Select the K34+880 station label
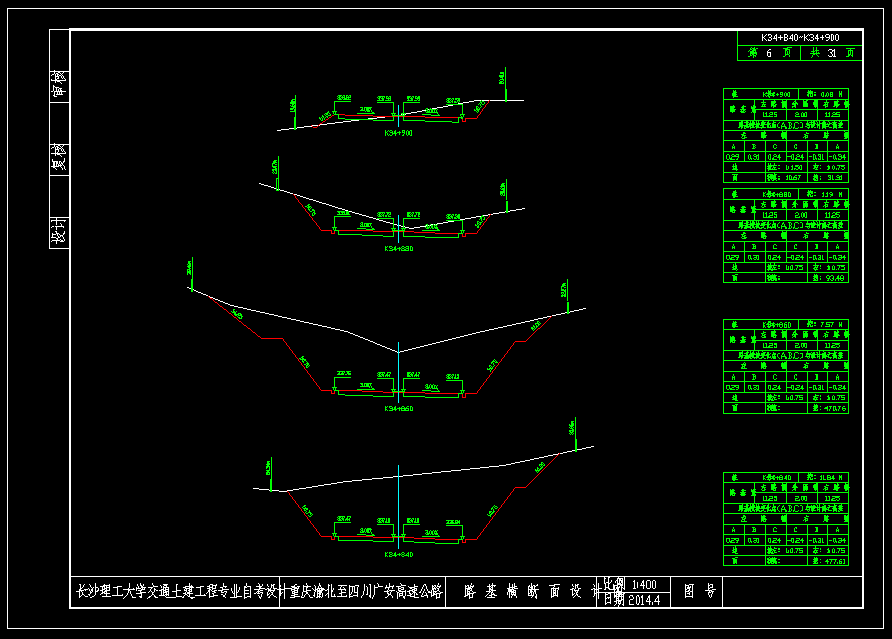The image size is (892, 639). click(399, 248)
